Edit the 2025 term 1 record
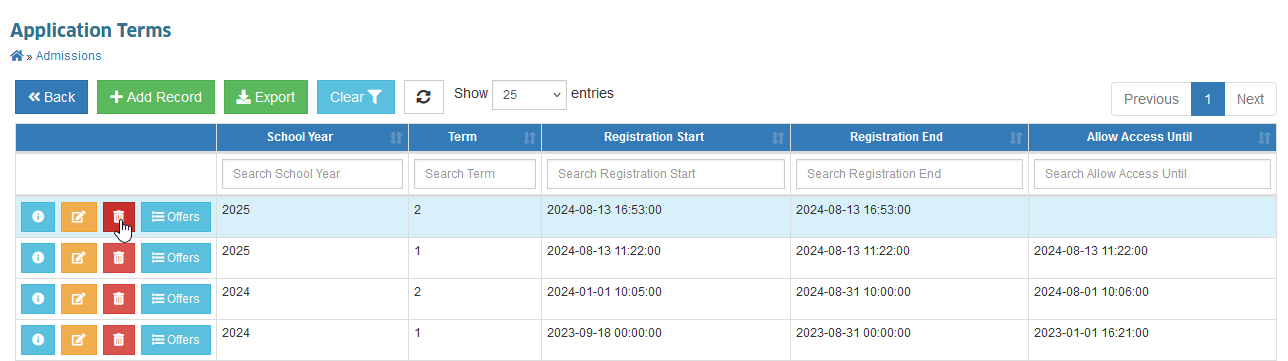The height and width of the screenshot is (361, 1288). (79, 258)
